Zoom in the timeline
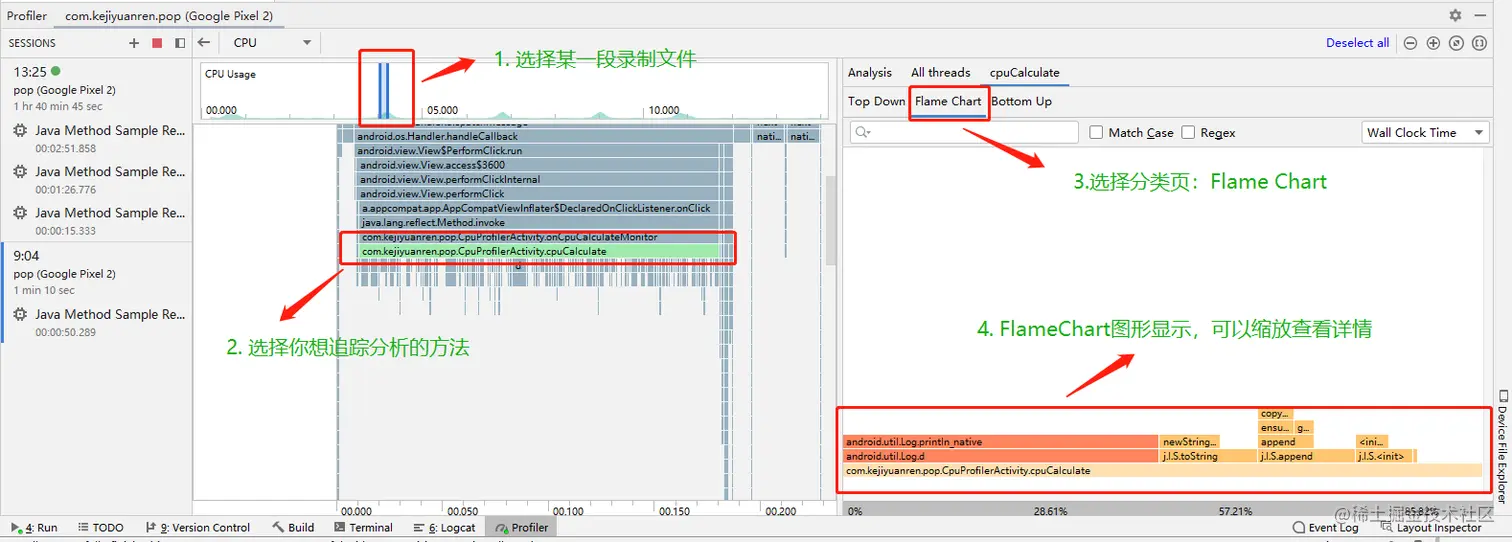The image size is (1512, 542). point(1433,43)
